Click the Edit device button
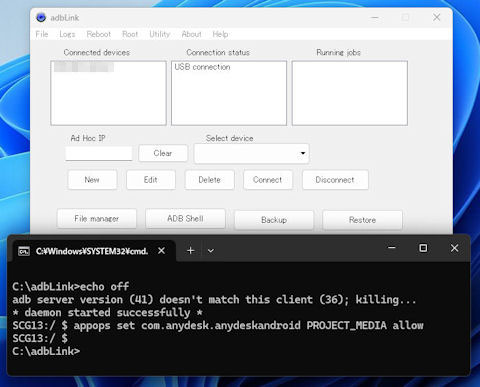The height and width of the screenshot is (387, 480). (151, 180)
